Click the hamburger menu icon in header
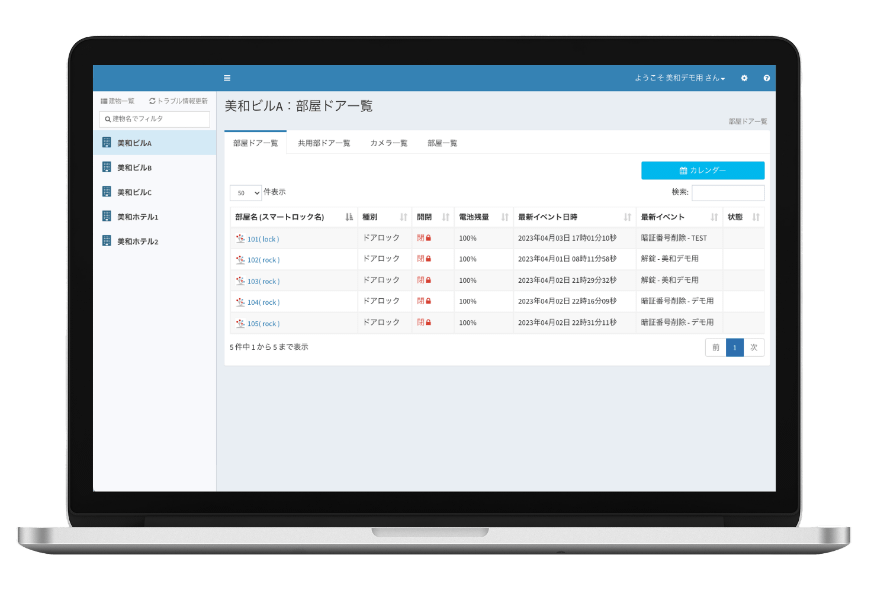This screenshot has height=600, width=872. coord(227,78)
